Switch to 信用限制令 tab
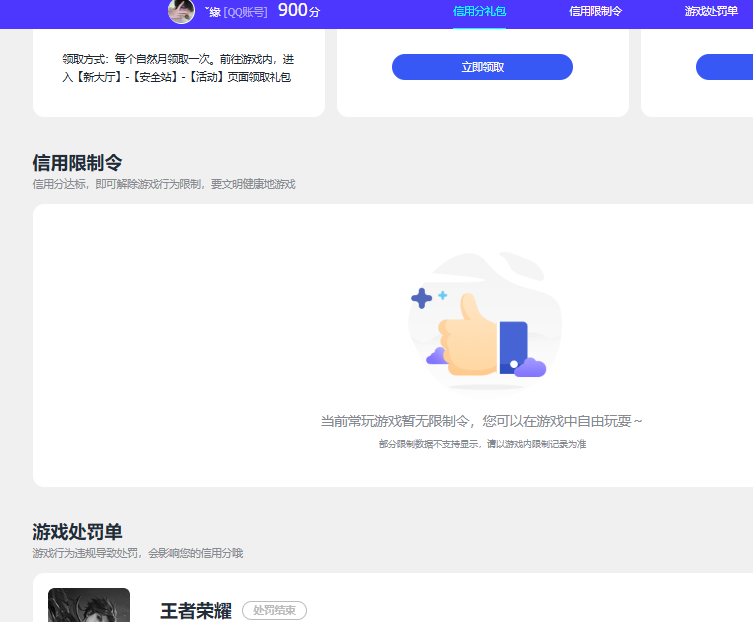 pos(595,11)
